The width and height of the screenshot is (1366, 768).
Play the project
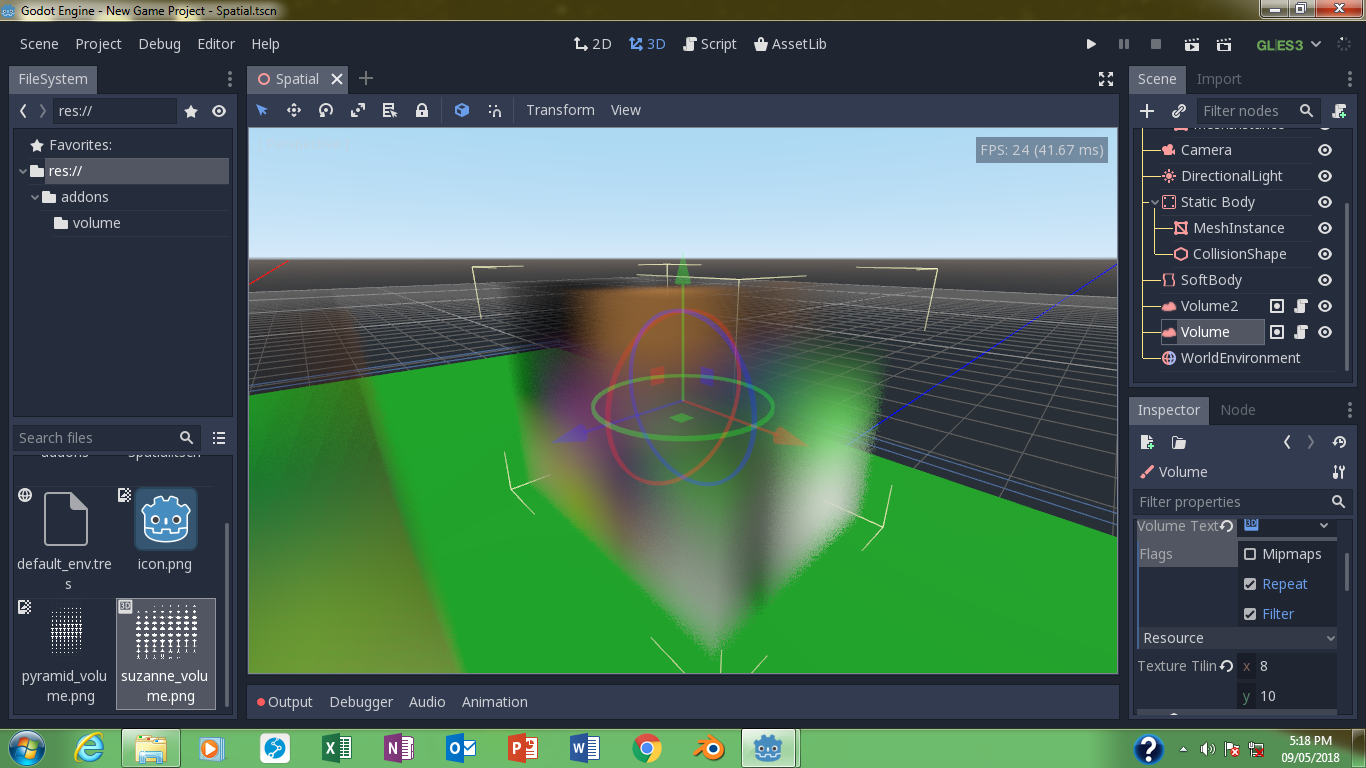tap(1091, 44)
